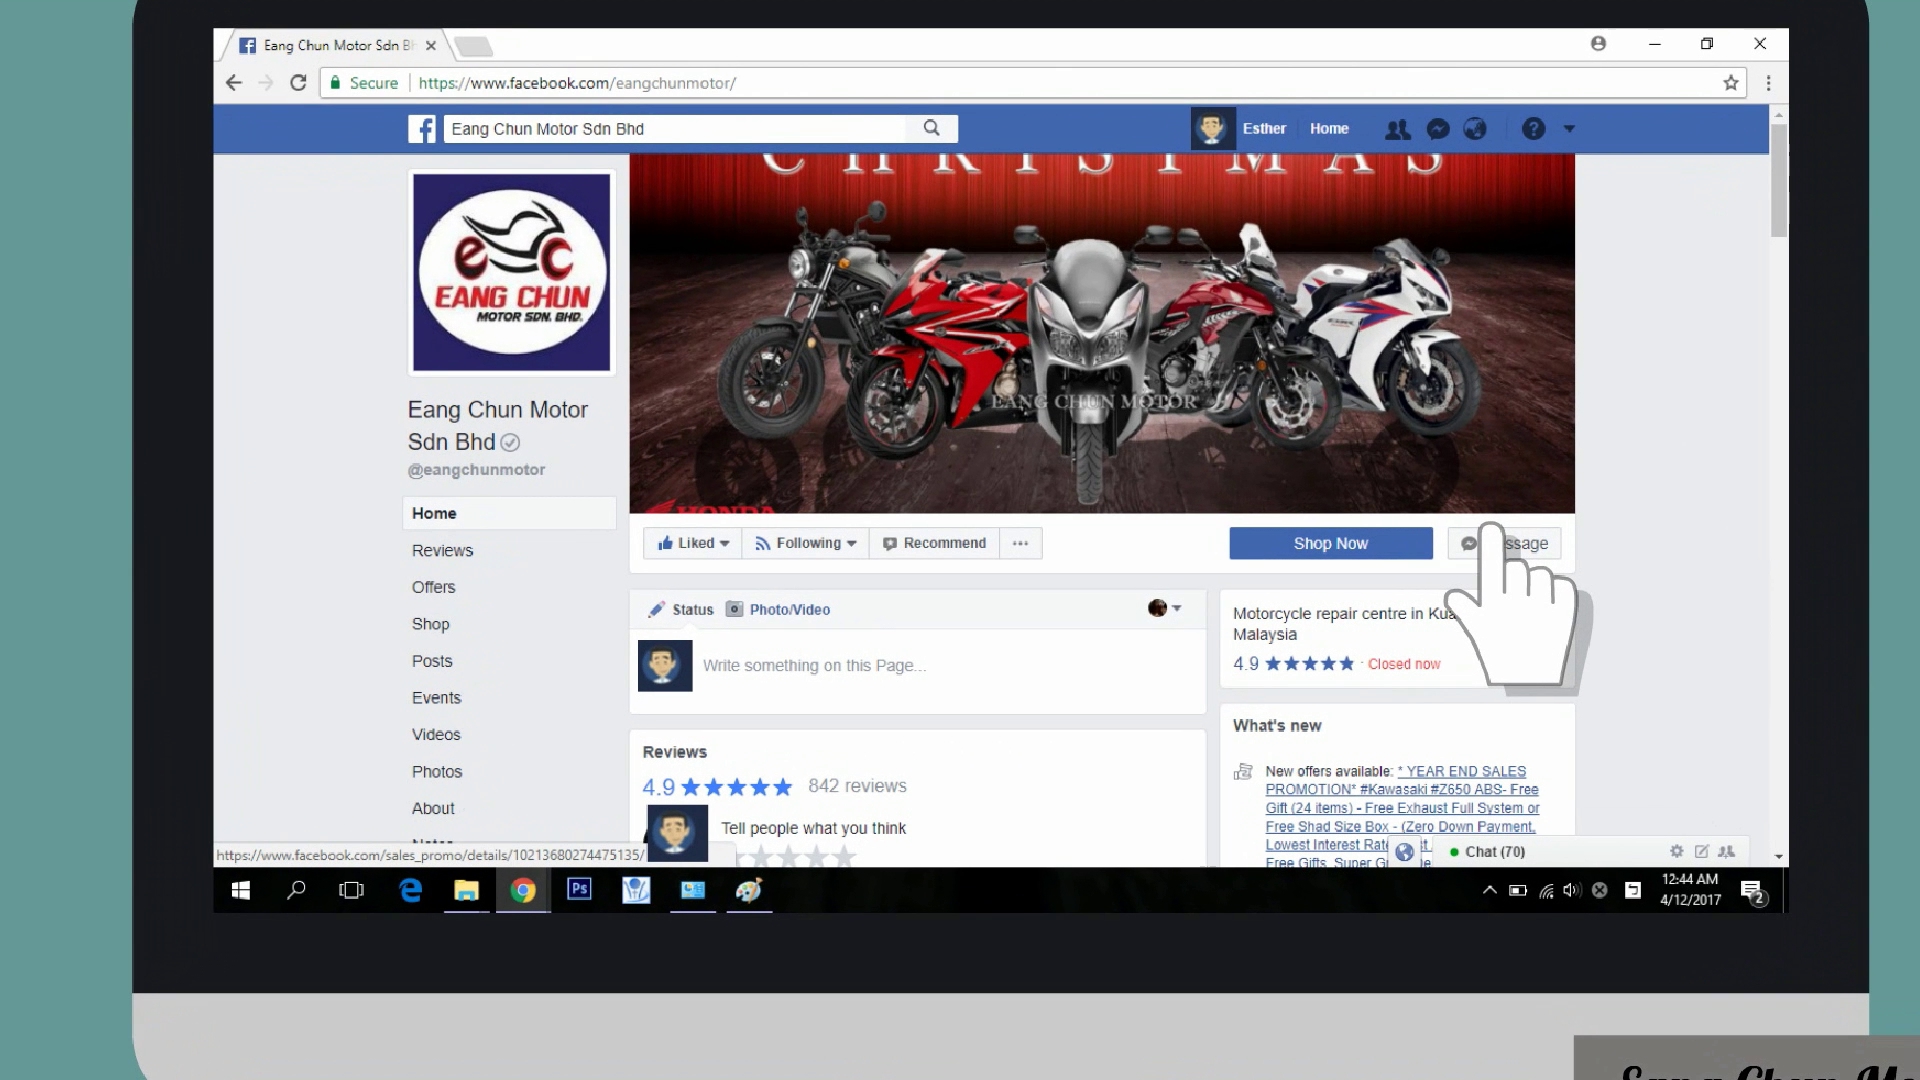Open Messenger icon in top bar

(x=1438, y=129)
